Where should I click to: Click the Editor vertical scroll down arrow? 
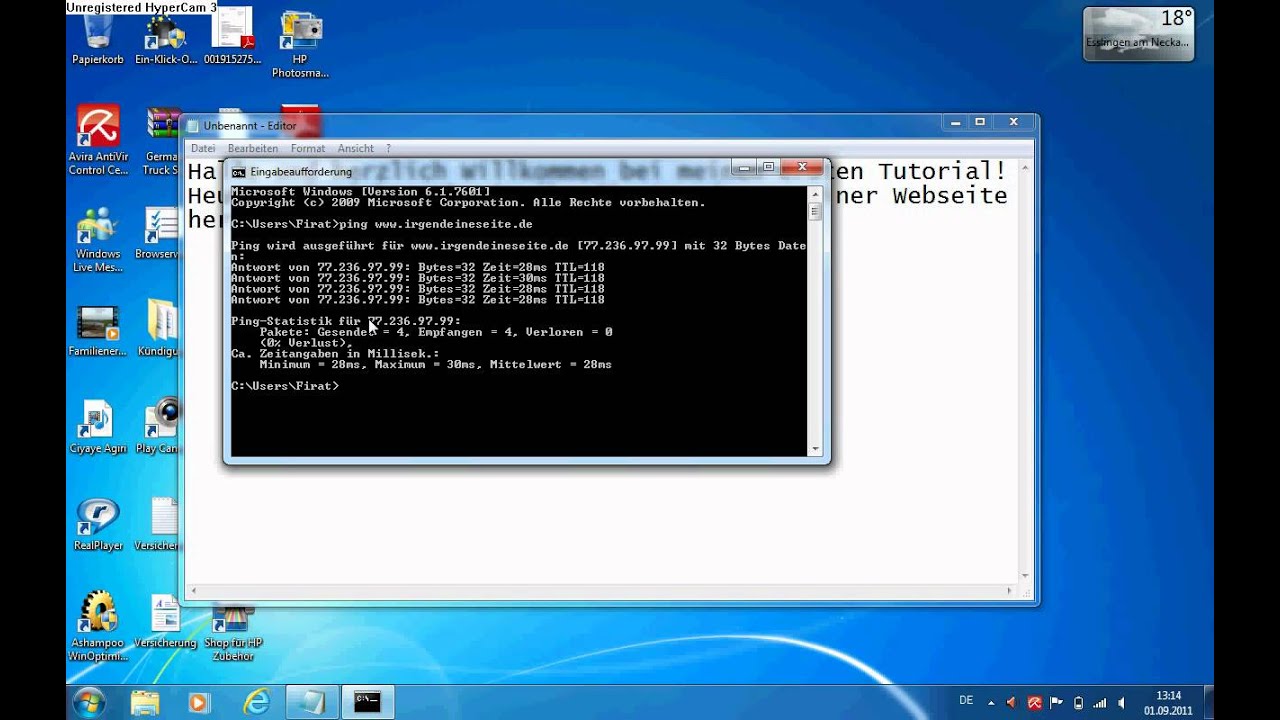1025,576
